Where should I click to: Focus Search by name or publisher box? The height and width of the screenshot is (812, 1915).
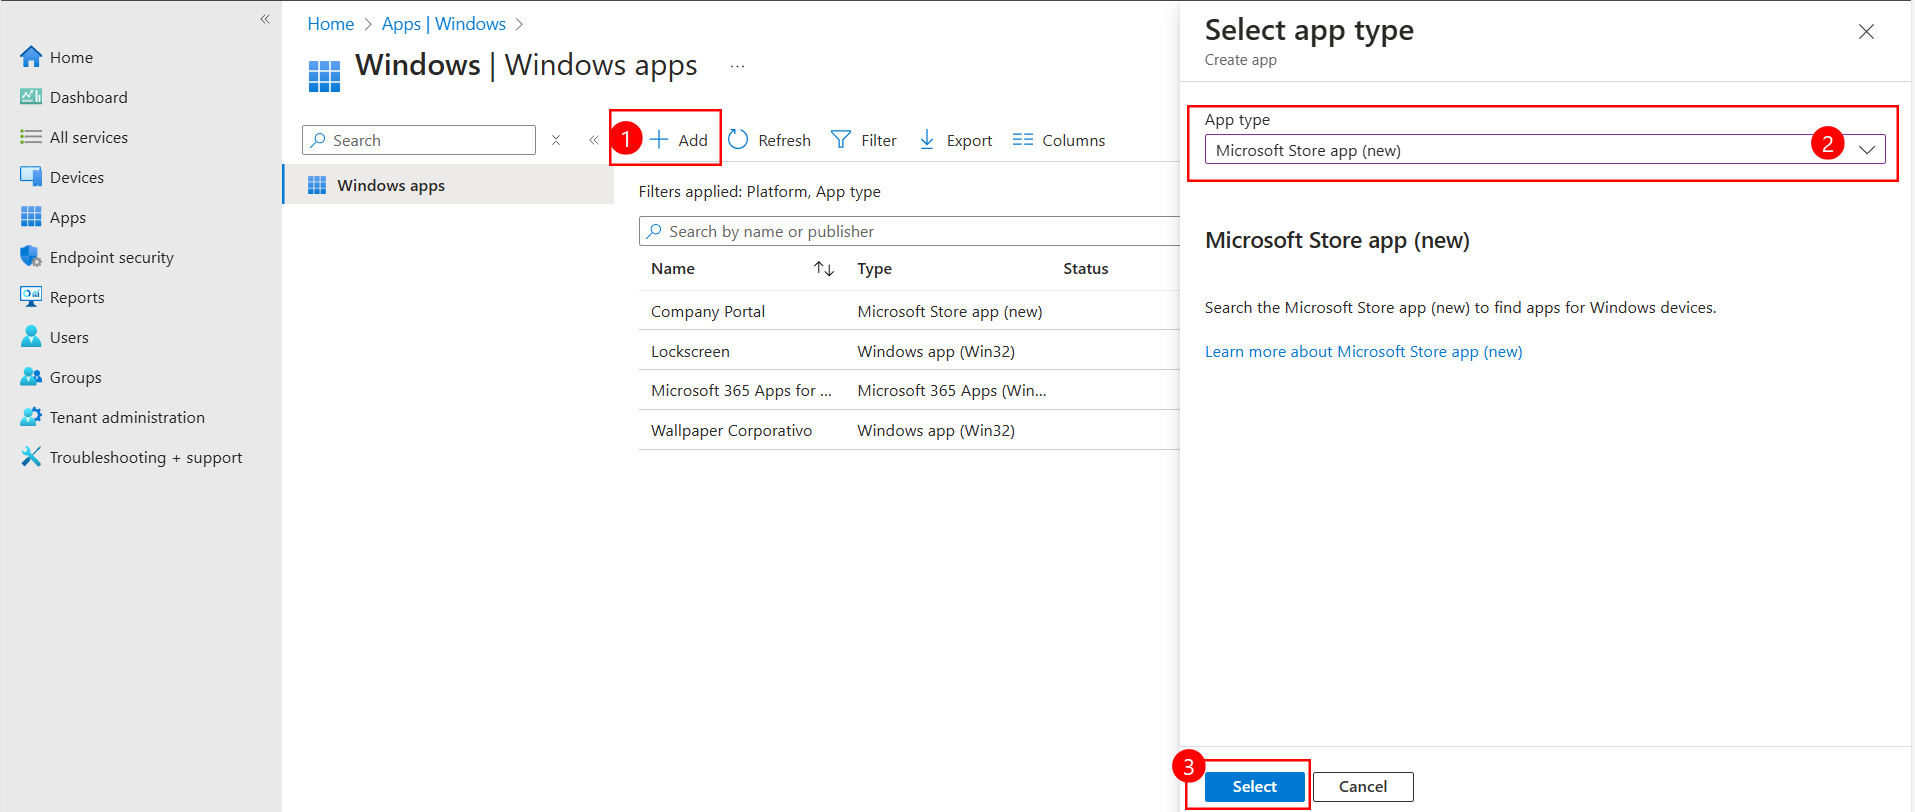[909, 231]
